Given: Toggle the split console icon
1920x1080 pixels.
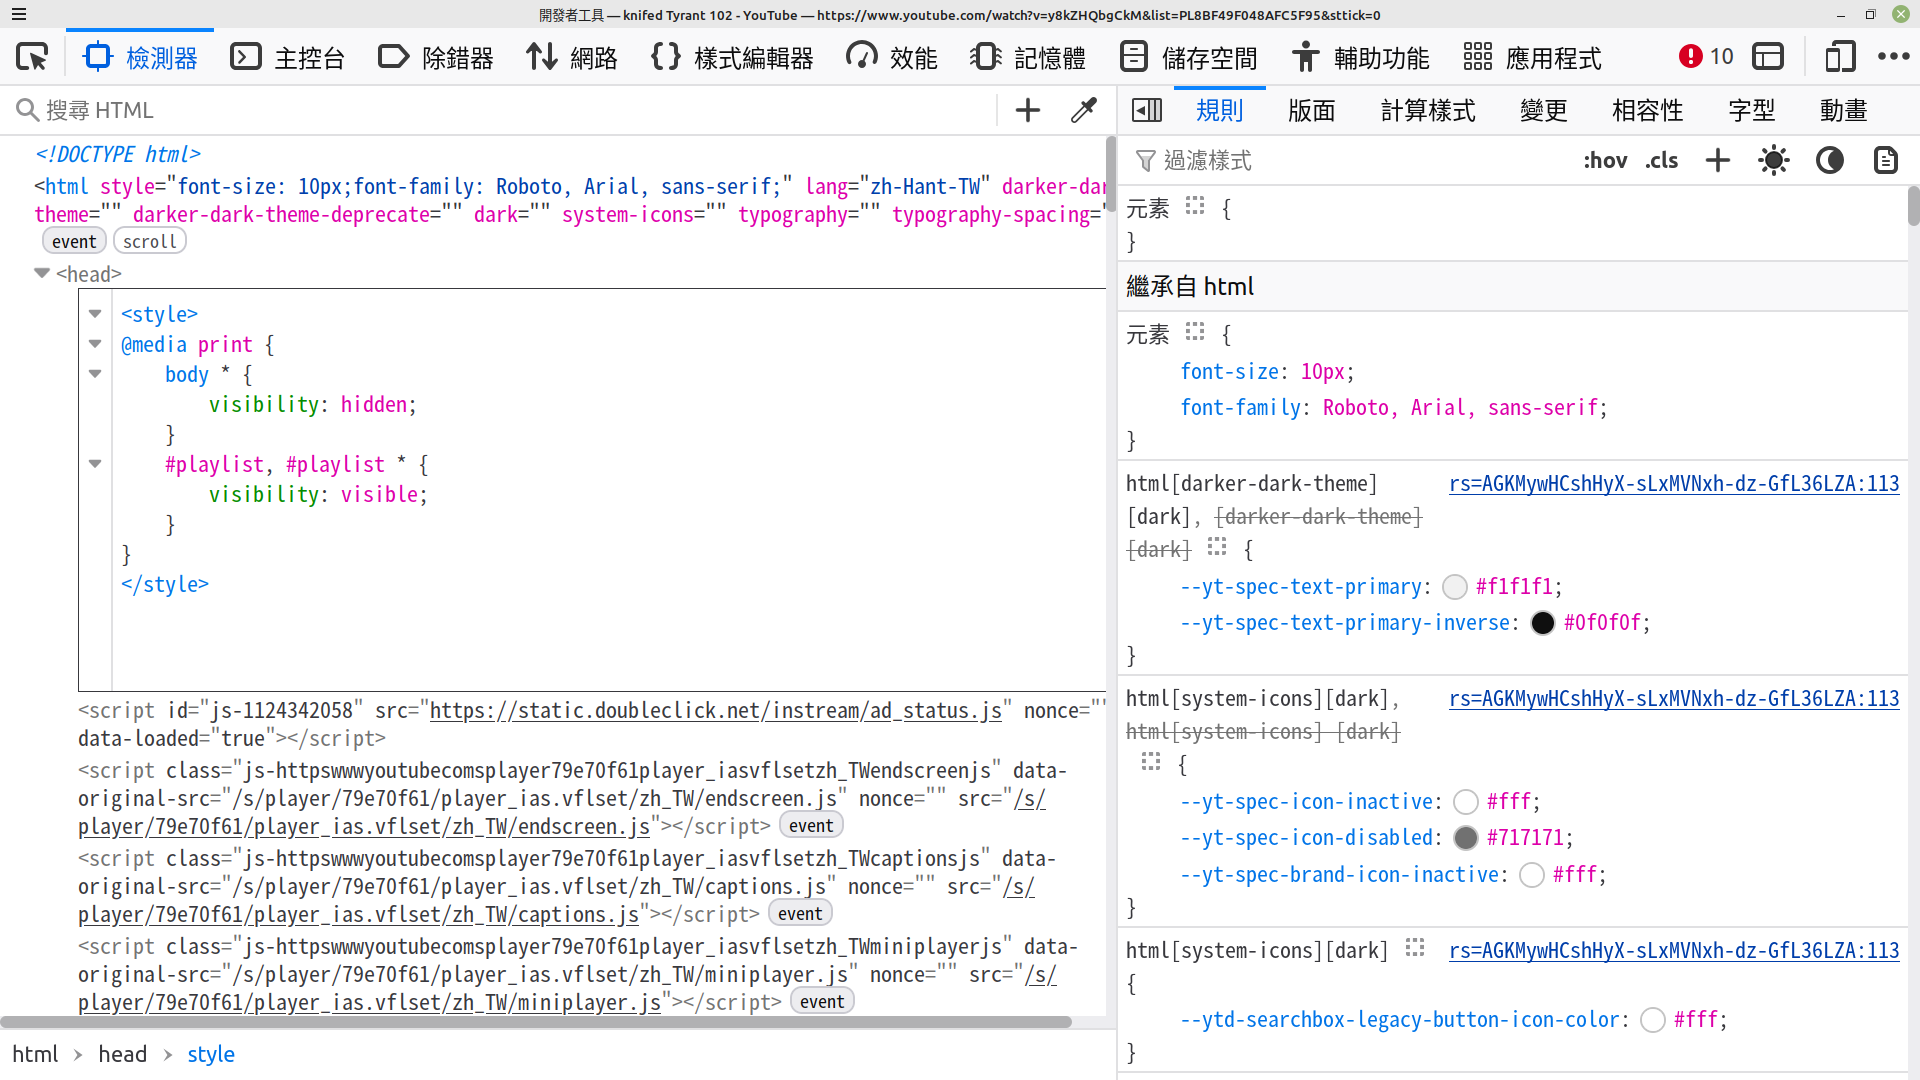Looking at the screenshot, I should 1768,57.
